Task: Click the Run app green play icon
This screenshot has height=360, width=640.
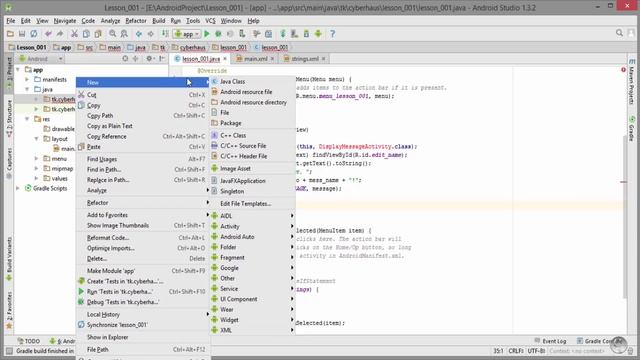Action: [x=207, y=34]
